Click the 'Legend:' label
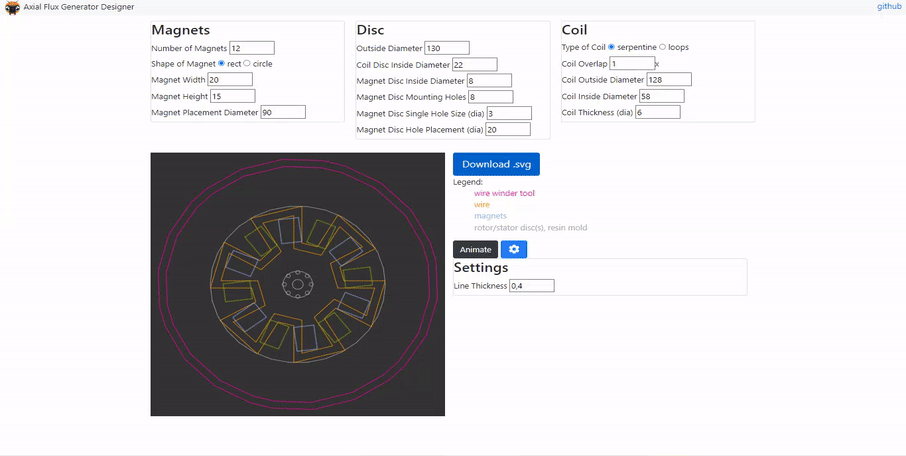The height and width of the screenshot is (456, 906). (x=468, y=182)
